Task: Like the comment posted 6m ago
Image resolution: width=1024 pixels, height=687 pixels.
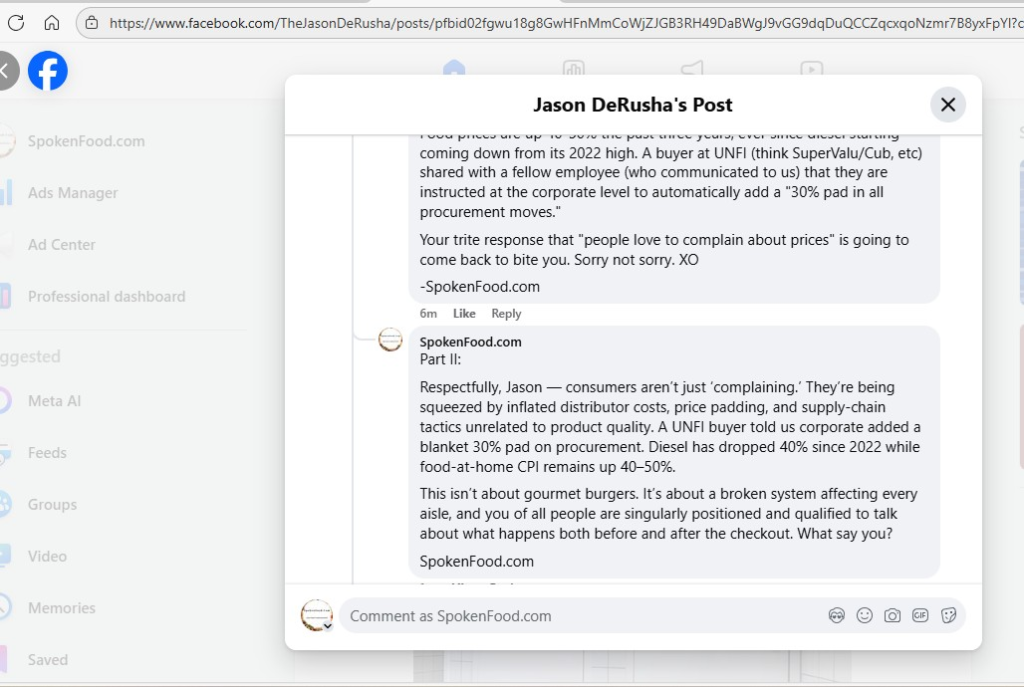Action: tap(464, 313)
